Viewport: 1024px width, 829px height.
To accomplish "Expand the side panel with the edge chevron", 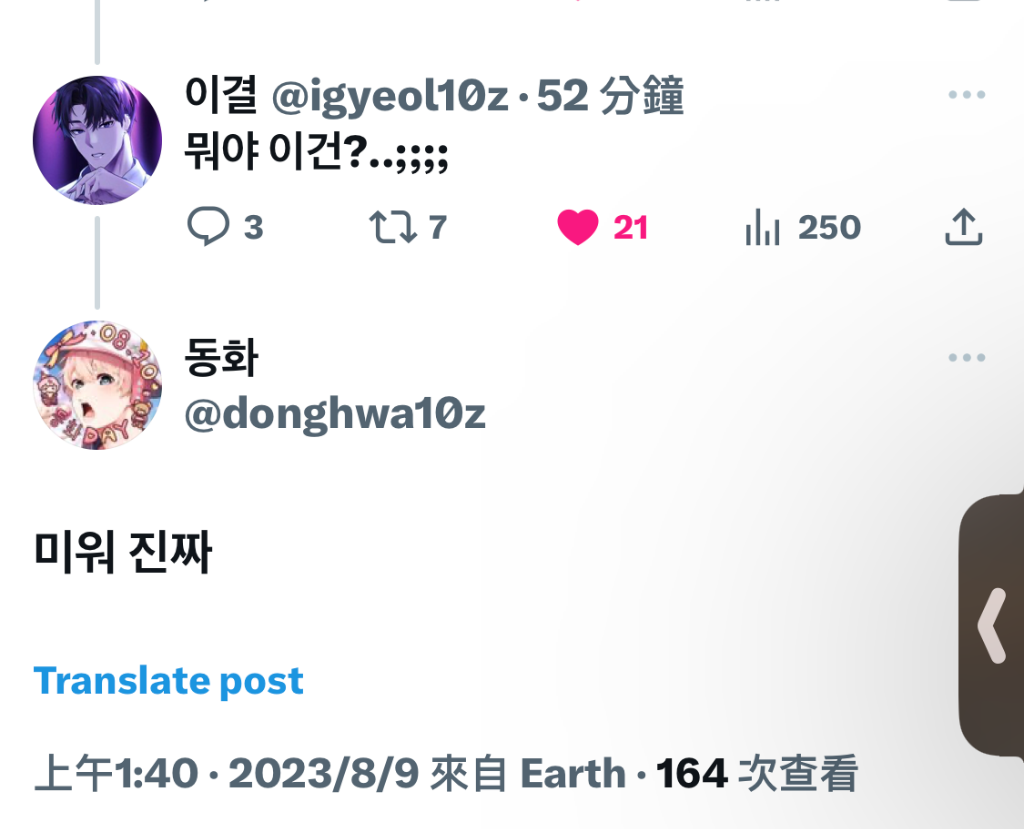I will pos(991,626).
